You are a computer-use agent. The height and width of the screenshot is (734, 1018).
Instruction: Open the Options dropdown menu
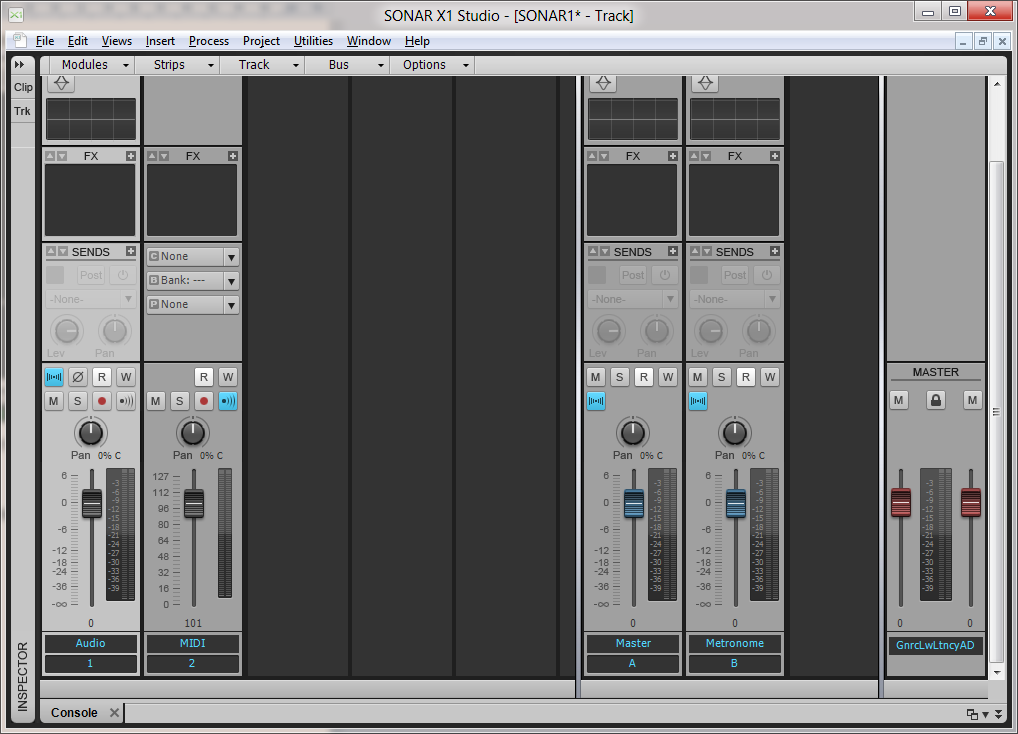point(432,65)
